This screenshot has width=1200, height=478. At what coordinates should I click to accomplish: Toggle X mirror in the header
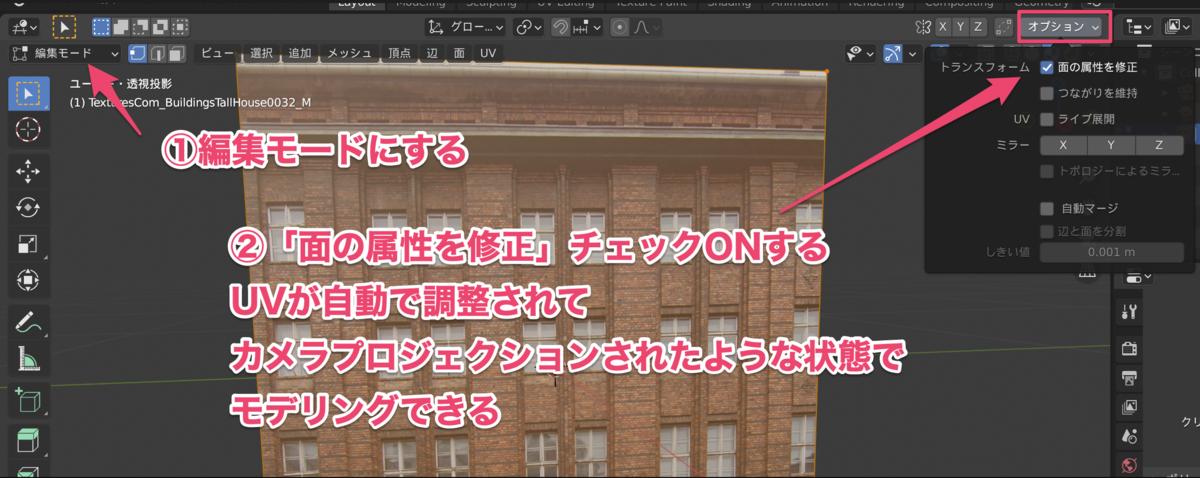(943, 27)
